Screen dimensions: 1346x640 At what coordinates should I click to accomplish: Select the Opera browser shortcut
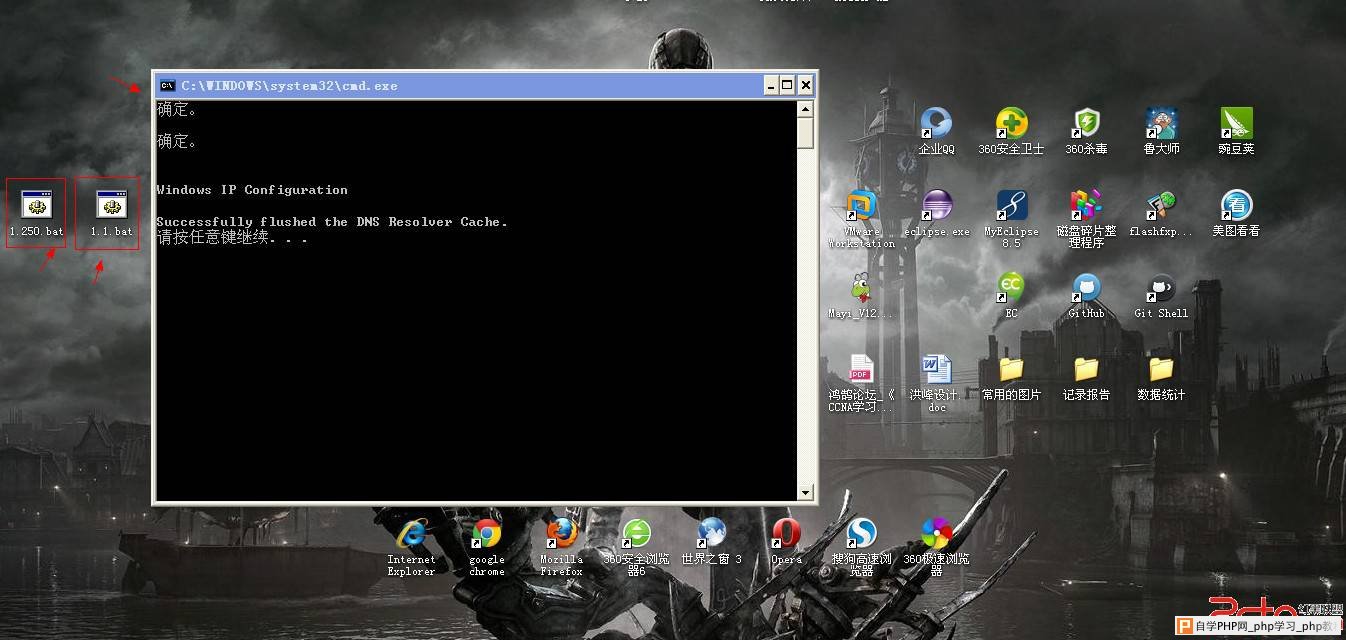click(x=786, y=534)
